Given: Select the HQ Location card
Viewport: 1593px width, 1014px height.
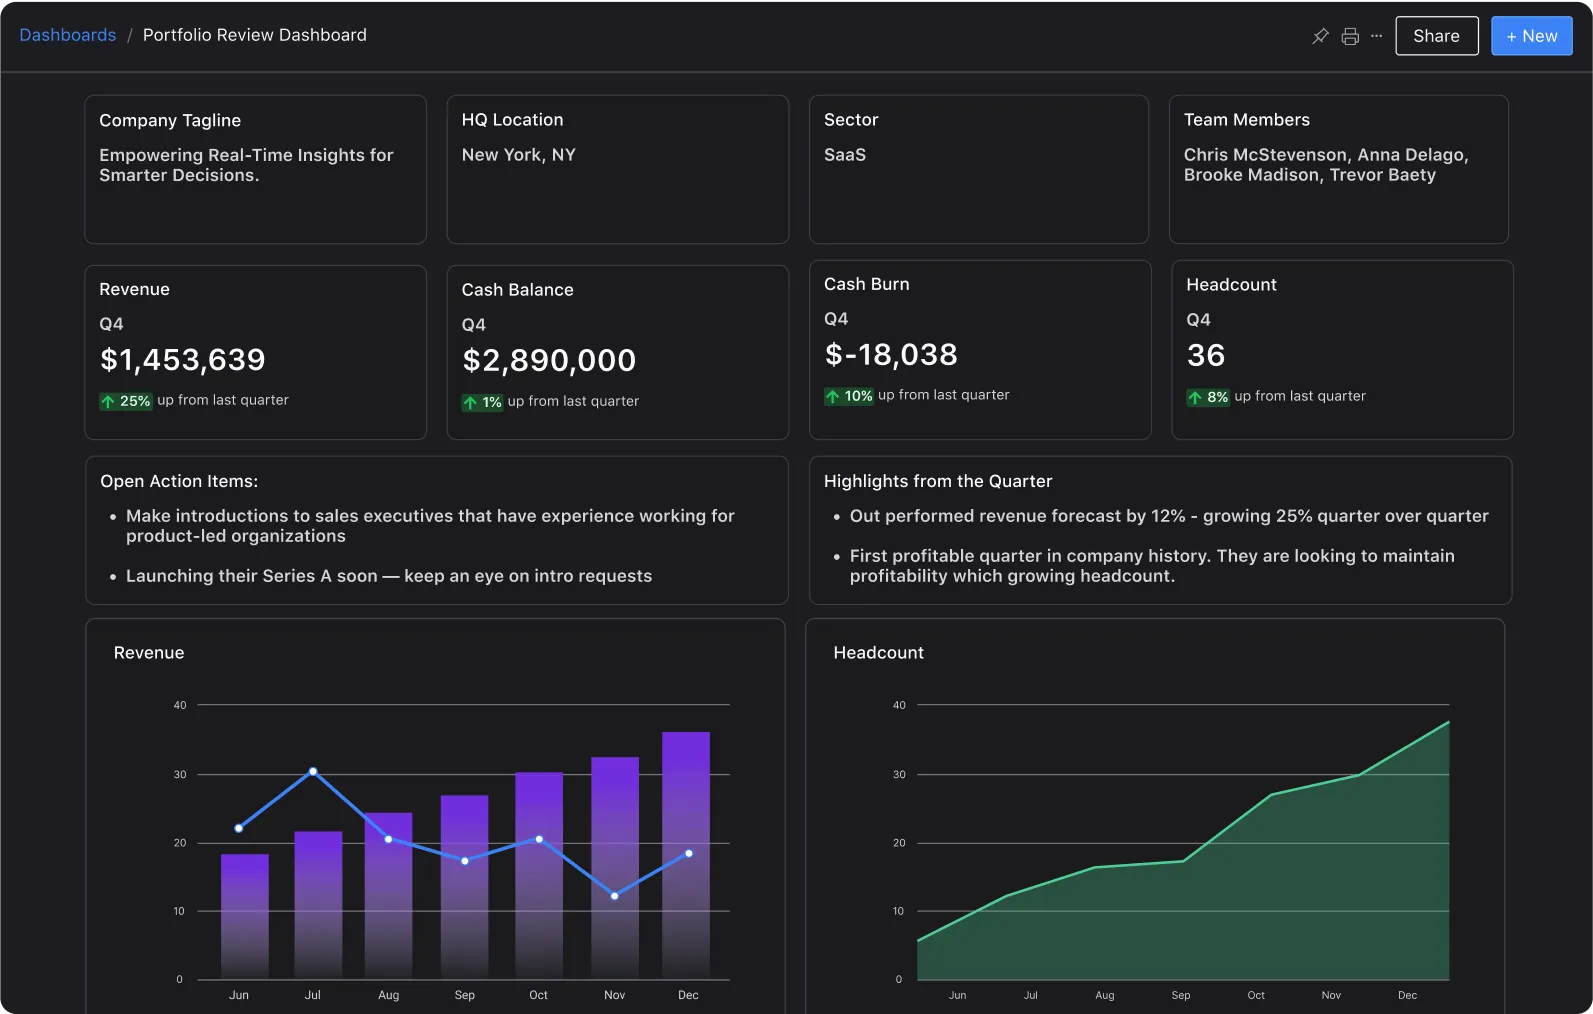Looking at the screenshot, I should point(617,169).
